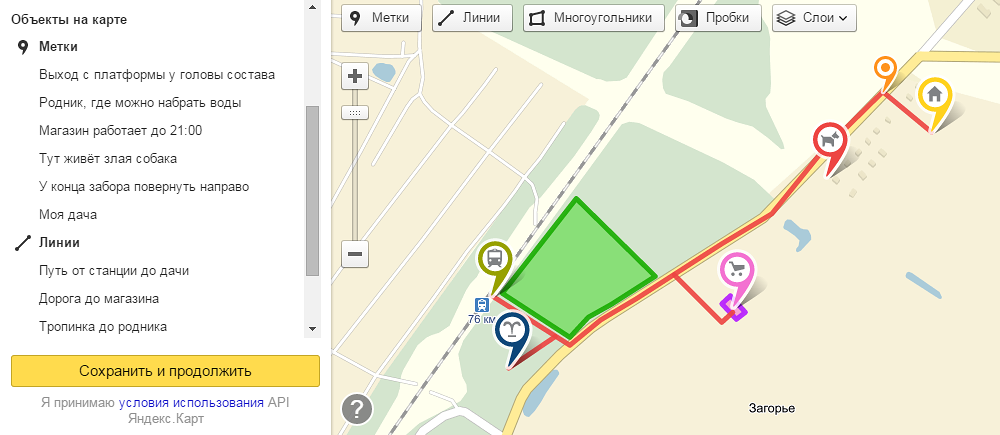
Task: Click Сохранить и продолжить button
Action: (165, 371)
